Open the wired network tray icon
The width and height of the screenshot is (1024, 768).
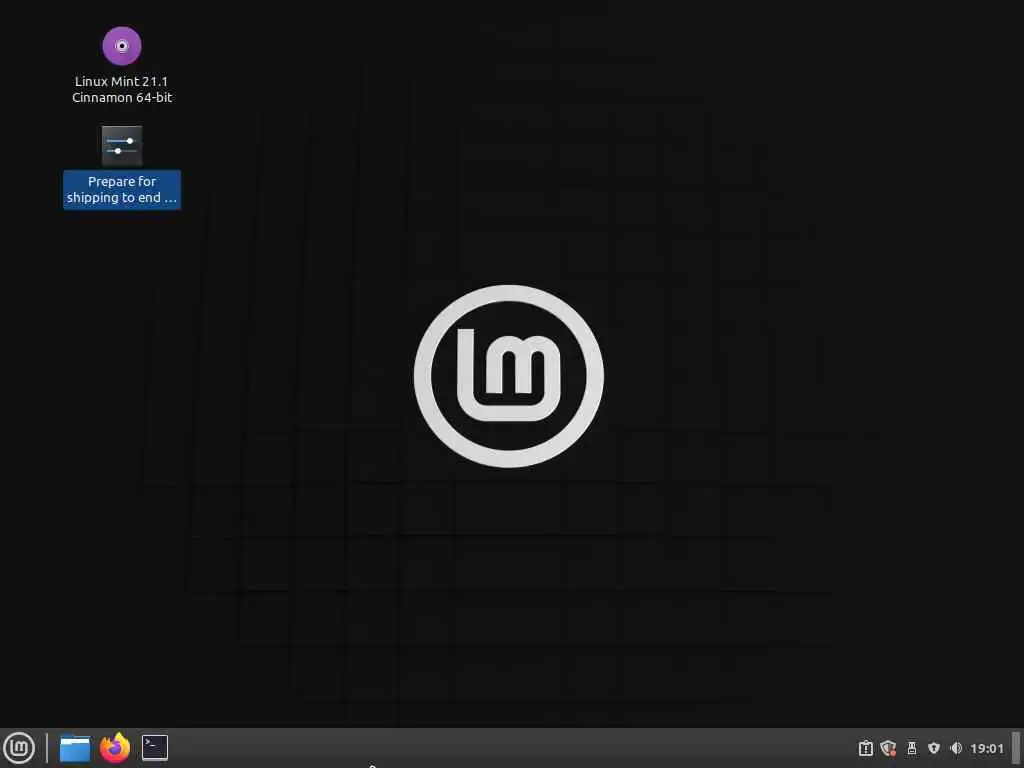(x=912, y=748)
